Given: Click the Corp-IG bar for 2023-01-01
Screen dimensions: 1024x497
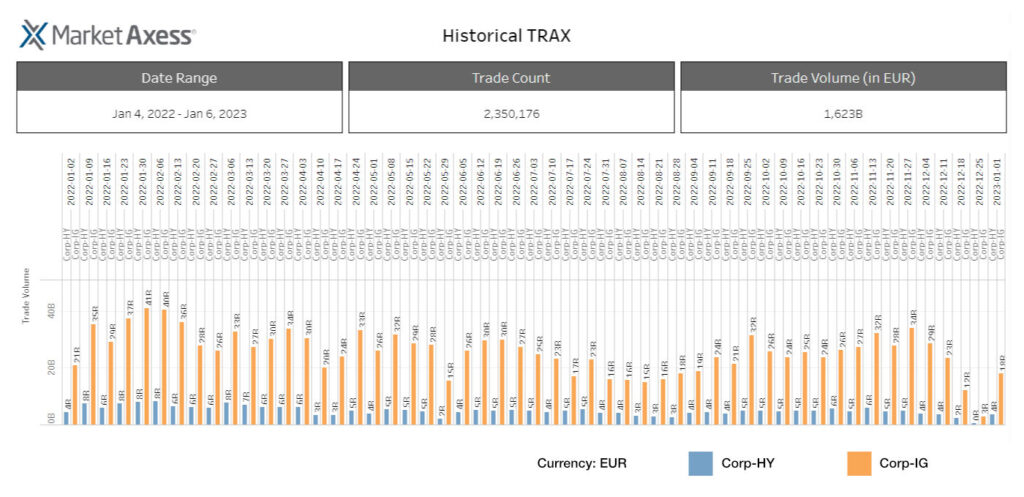Looking at the screenshot, I should coord(1001,399).
